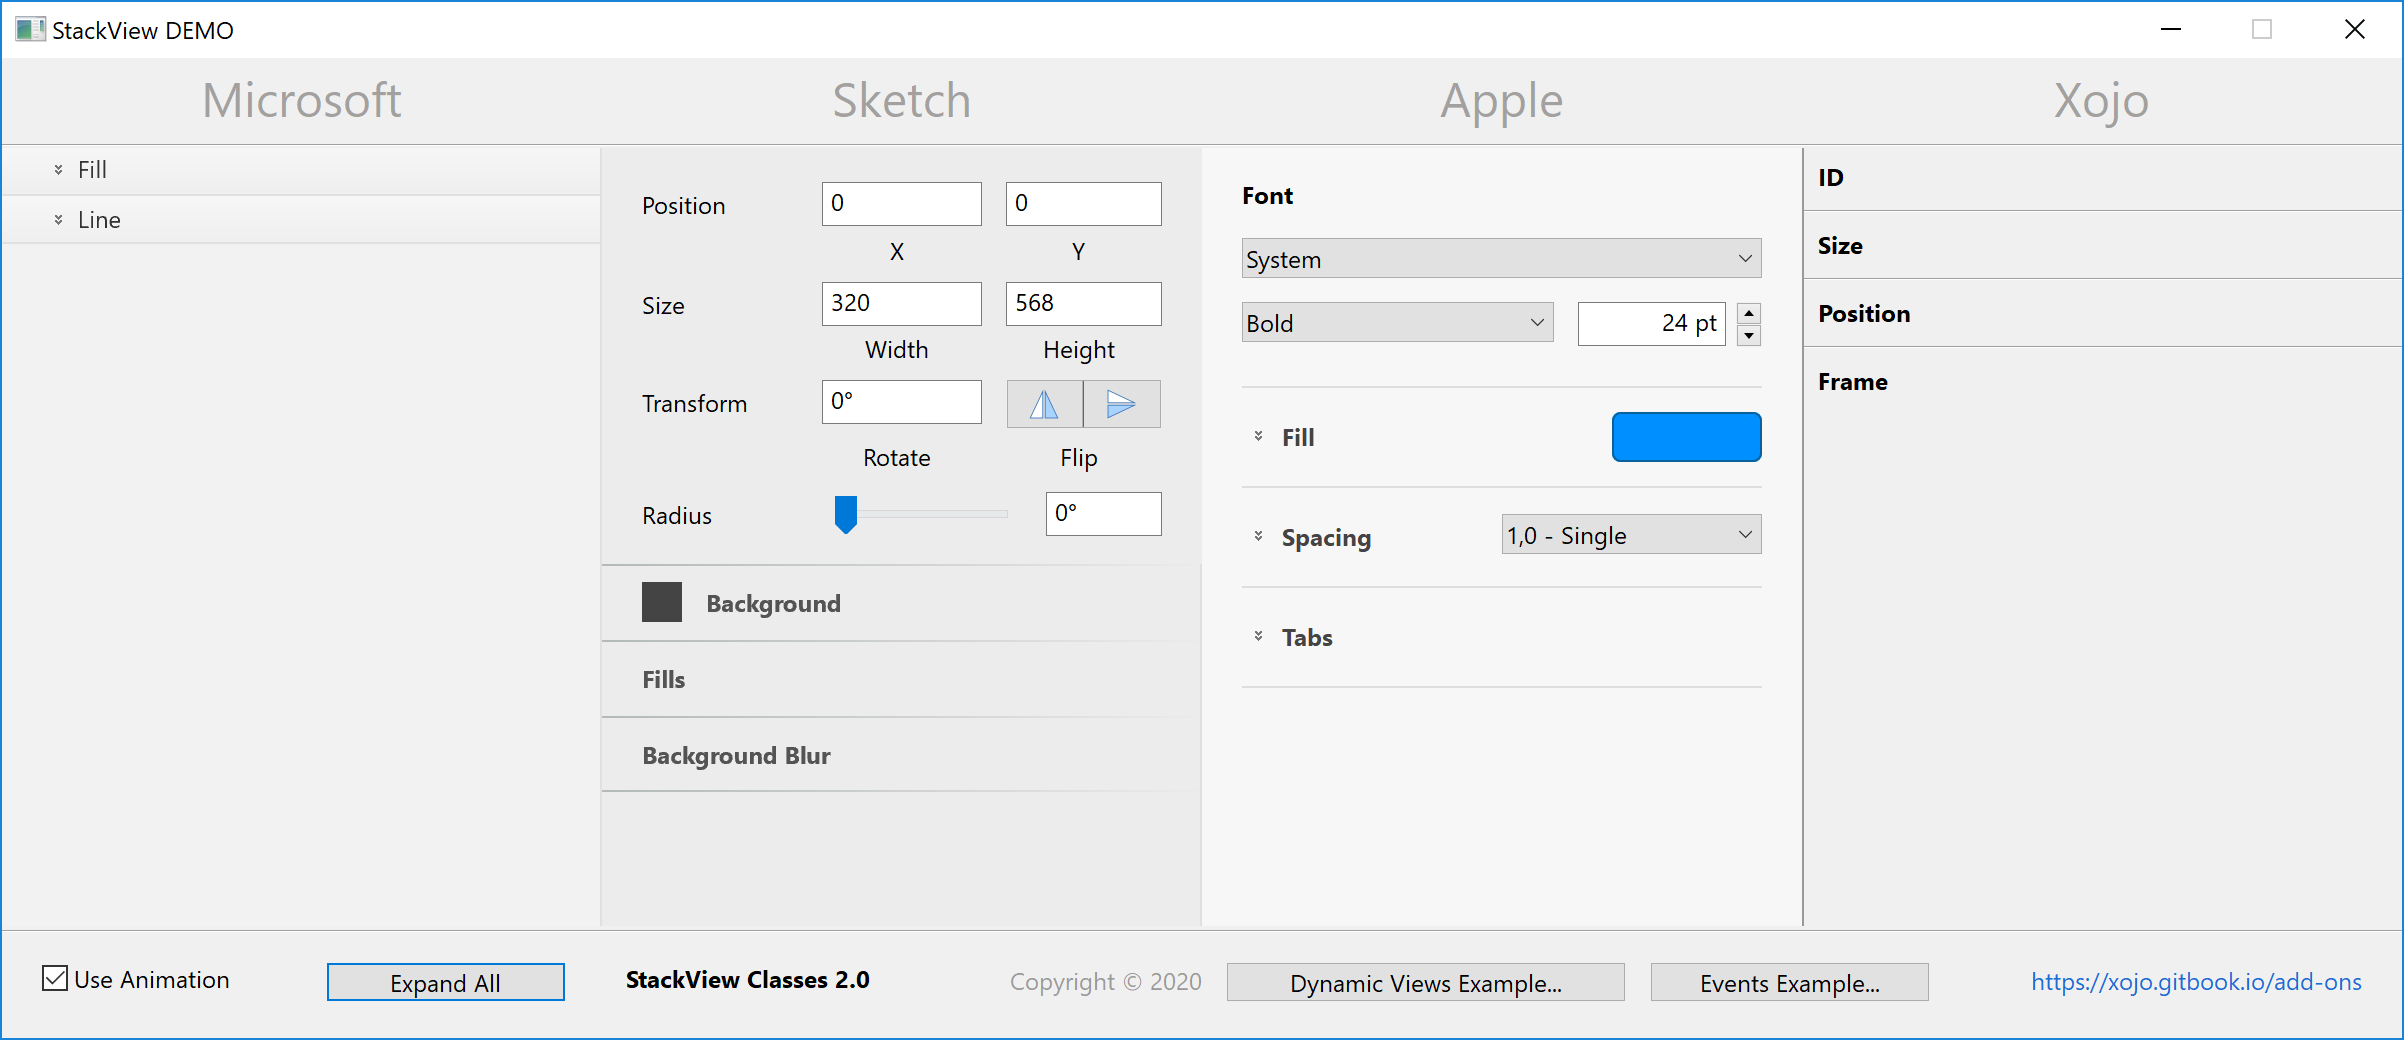Click the Radius value field
2404x1040 pixels.
pos(1103,513)
